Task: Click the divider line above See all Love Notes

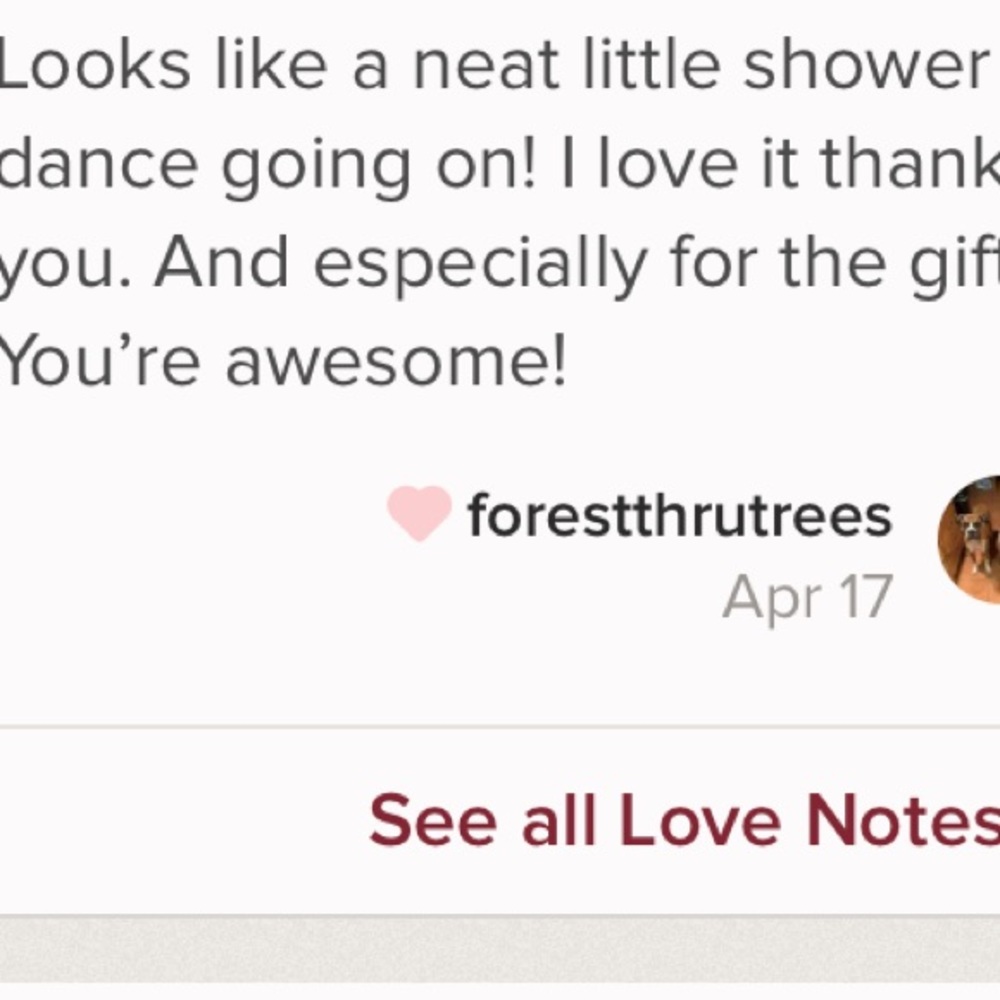Action: point(500,726)
